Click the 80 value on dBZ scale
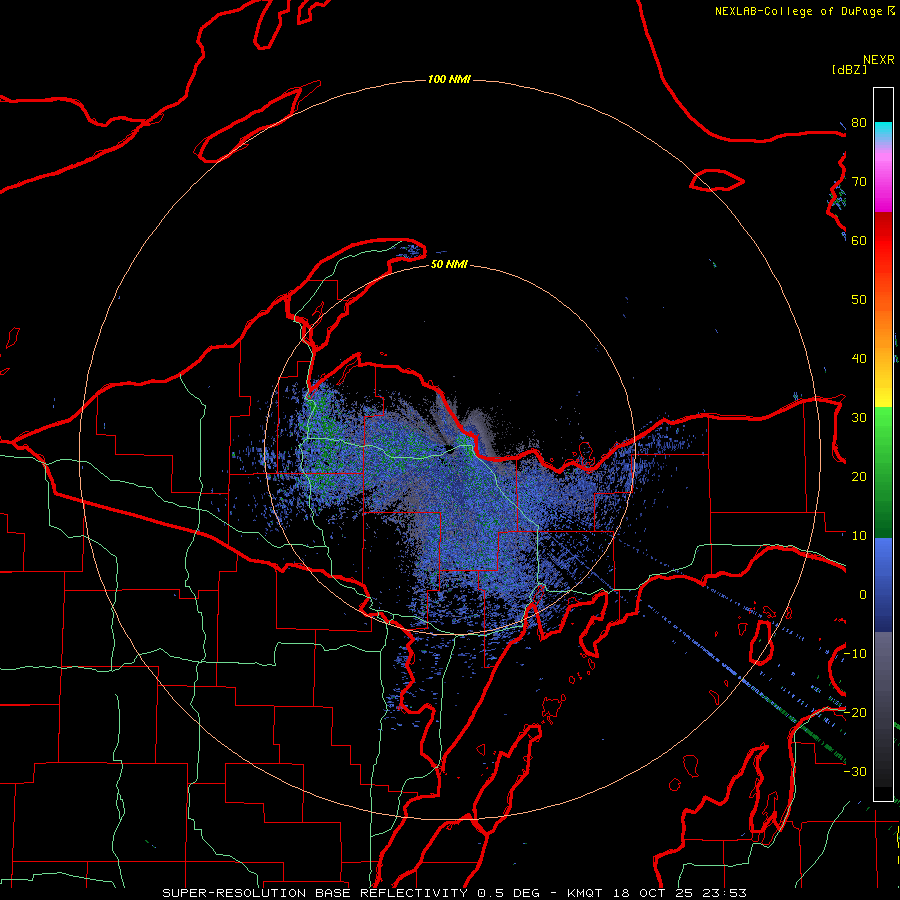900x900 pixels. click(x=859, y=123)
